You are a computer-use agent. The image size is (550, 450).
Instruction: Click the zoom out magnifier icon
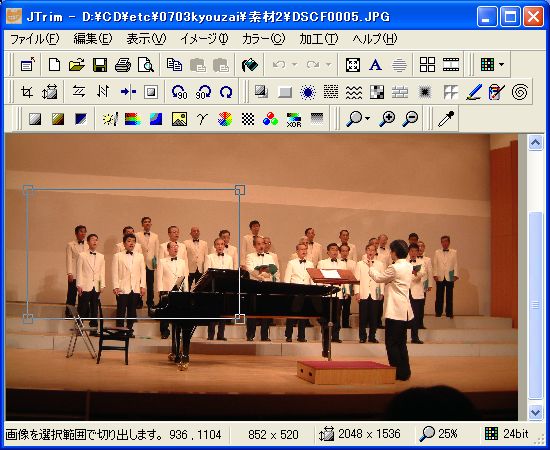tap(410, 119)
